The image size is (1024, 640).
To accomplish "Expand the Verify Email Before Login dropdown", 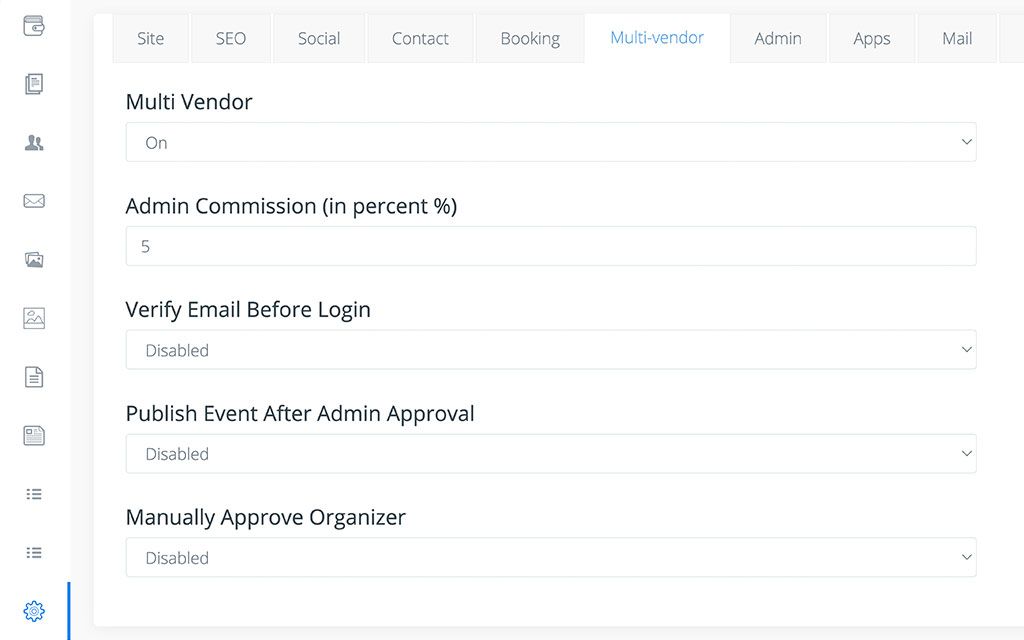I will 551,350.
